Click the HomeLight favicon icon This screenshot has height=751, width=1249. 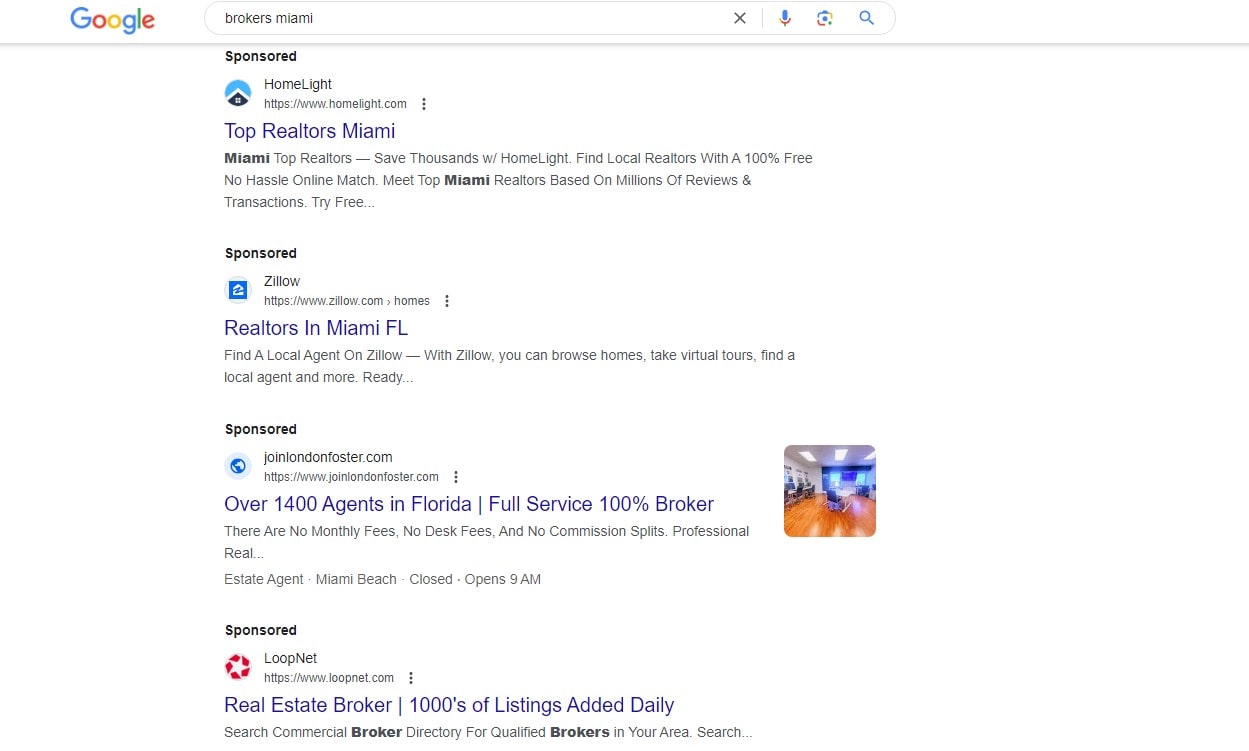pyautogui.click(x=238, y=94)
